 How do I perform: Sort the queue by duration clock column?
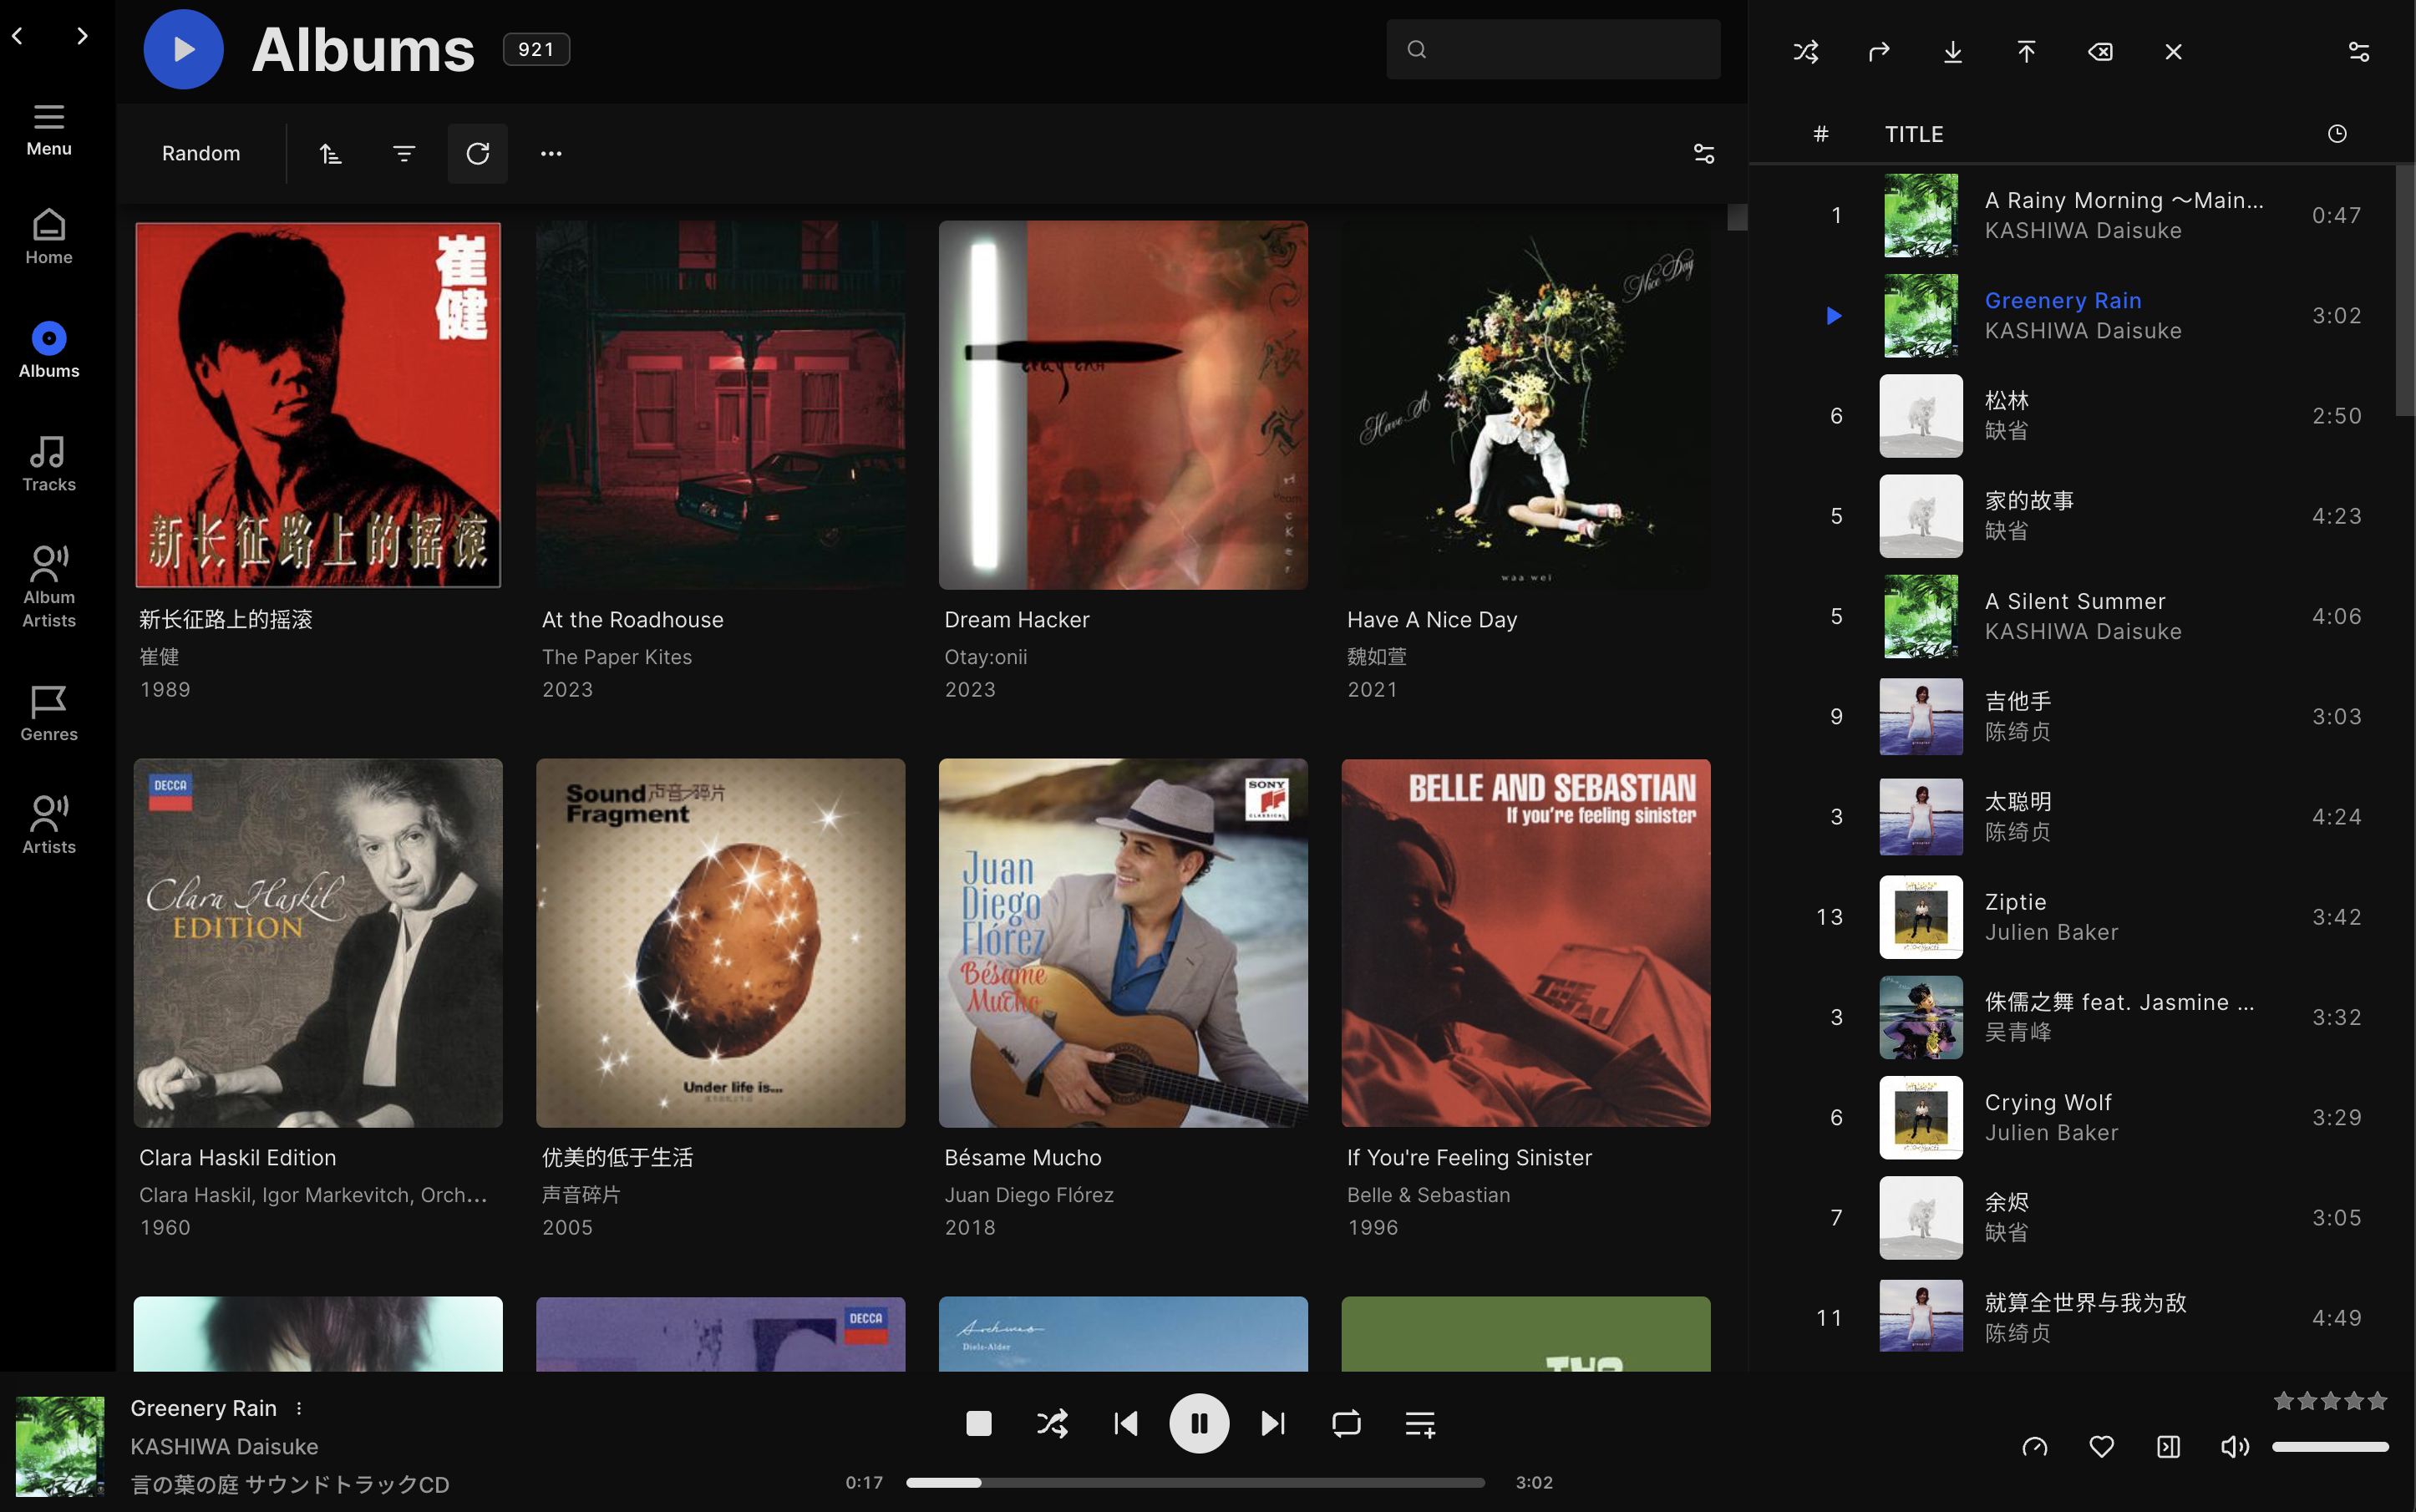pos(2337,134)
